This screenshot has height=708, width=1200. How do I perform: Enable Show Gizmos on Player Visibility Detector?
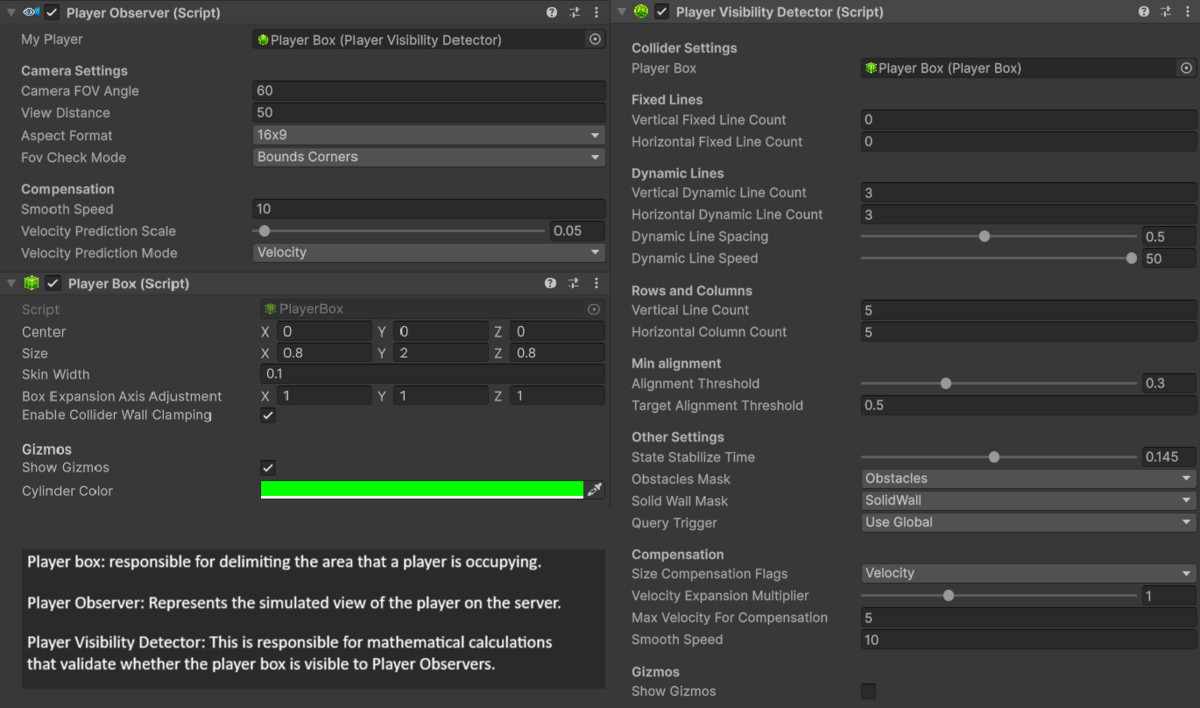[x=868, y=691]
